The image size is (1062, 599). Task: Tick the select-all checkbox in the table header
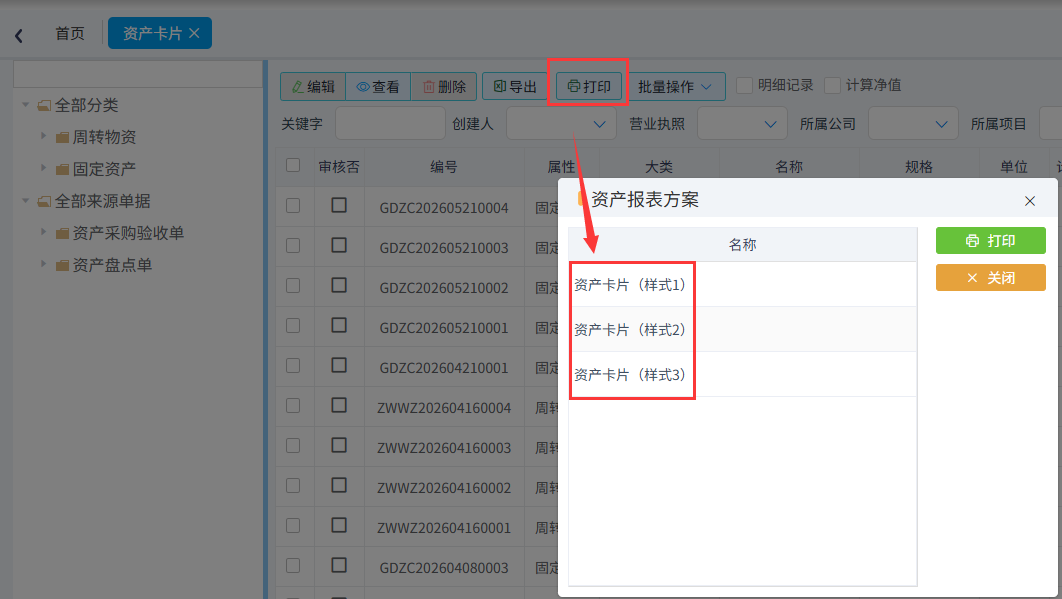[x=293, y=165]
